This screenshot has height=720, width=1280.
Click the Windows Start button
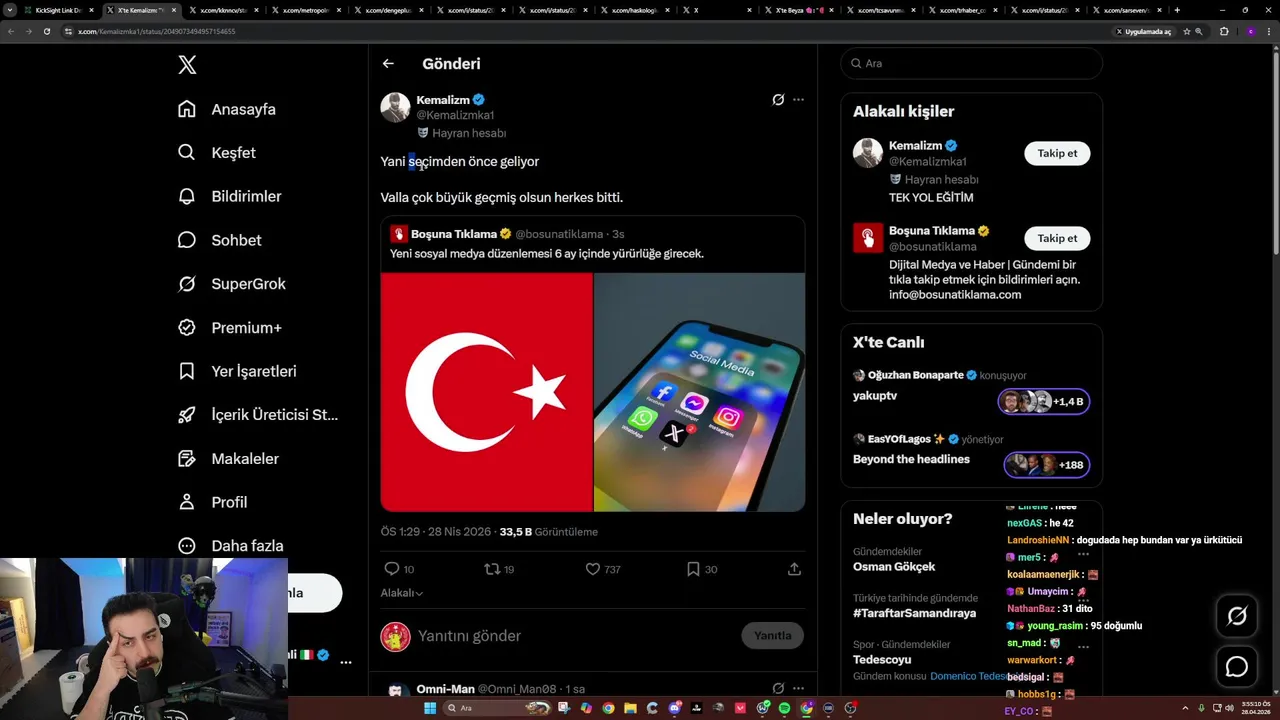point(430,708)
